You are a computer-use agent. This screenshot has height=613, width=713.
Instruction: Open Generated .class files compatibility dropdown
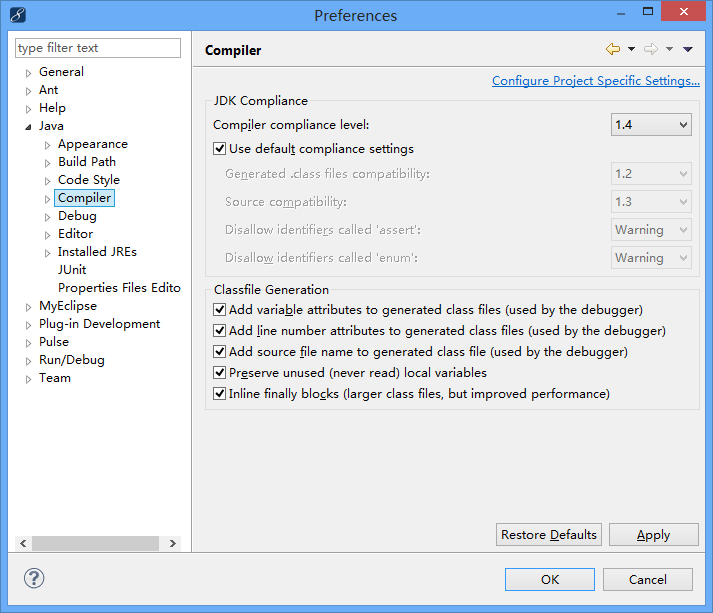tap(651, 174)
